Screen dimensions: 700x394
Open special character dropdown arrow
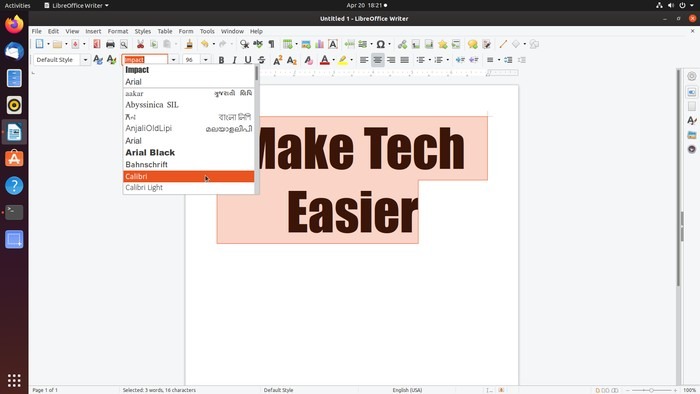(389, 44)
